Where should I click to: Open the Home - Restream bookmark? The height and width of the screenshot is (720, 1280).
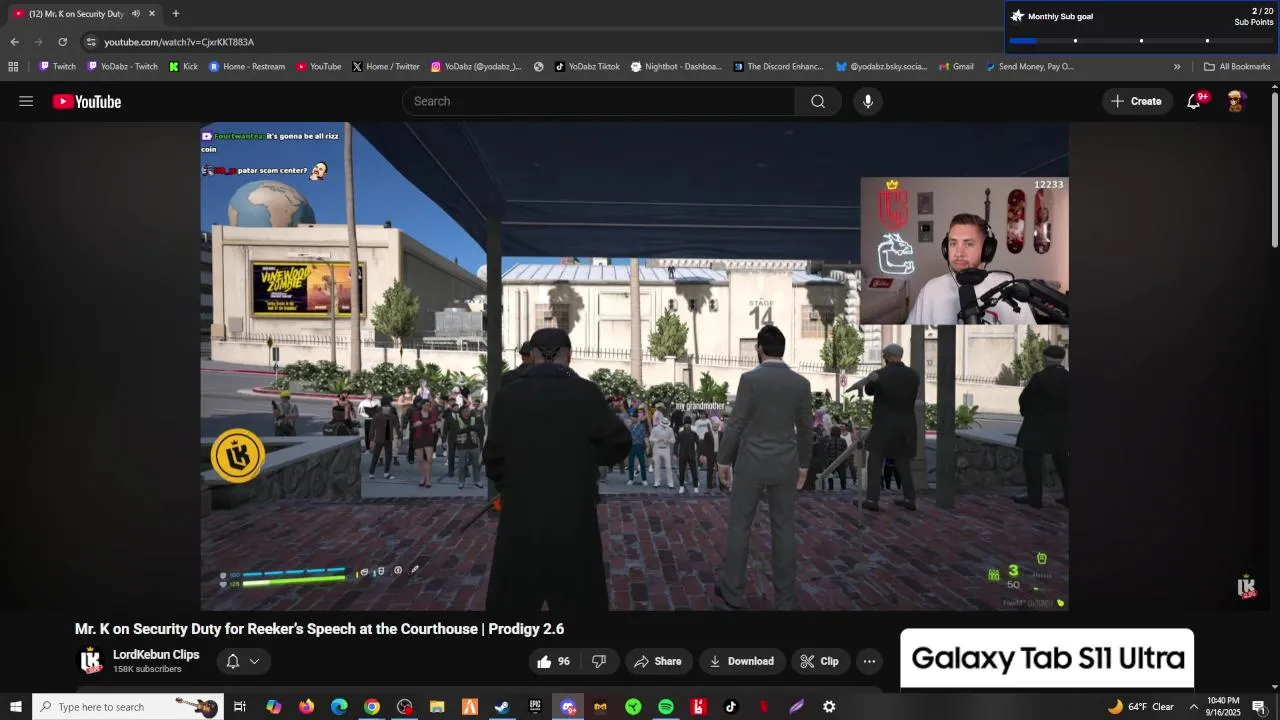[x=247, y=67]
